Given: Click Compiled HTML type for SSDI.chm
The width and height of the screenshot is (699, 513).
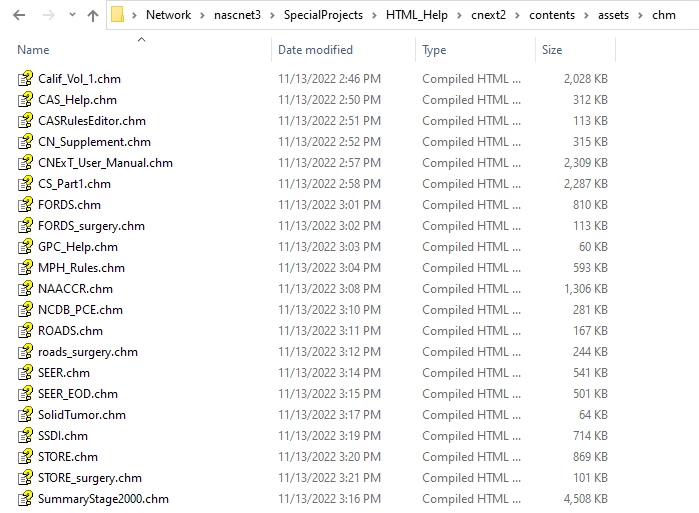Looking at the screenshot, I should click(471, 436).
